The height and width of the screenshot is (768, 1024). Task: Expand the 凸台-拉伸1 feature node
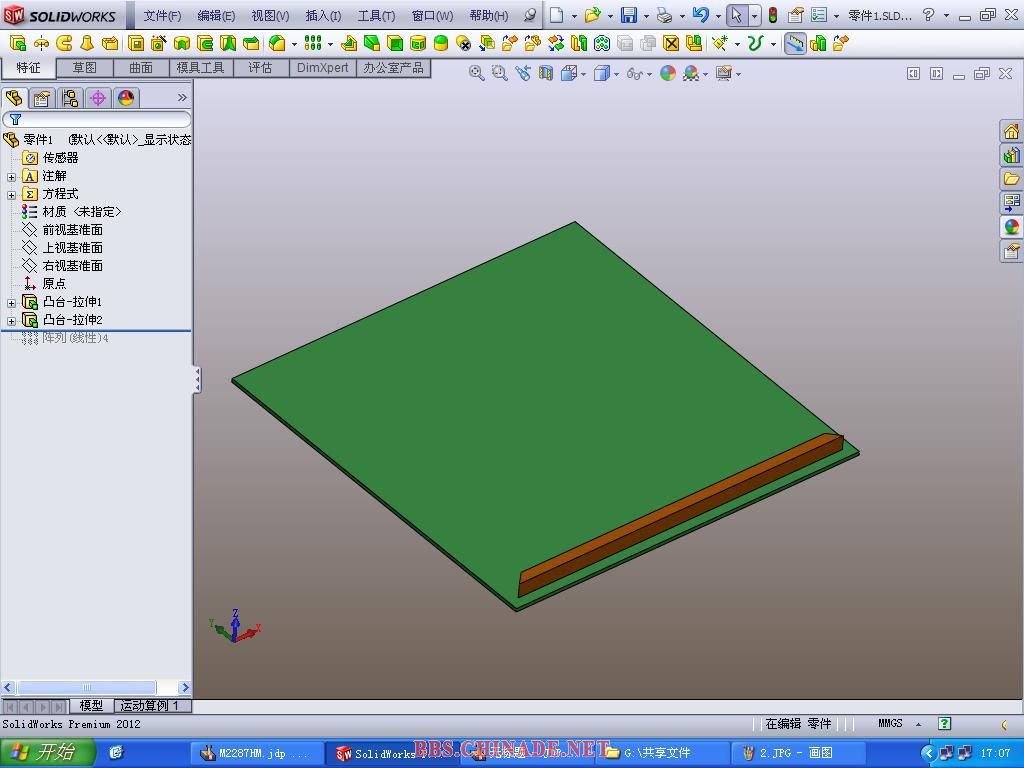click(12, 302)
